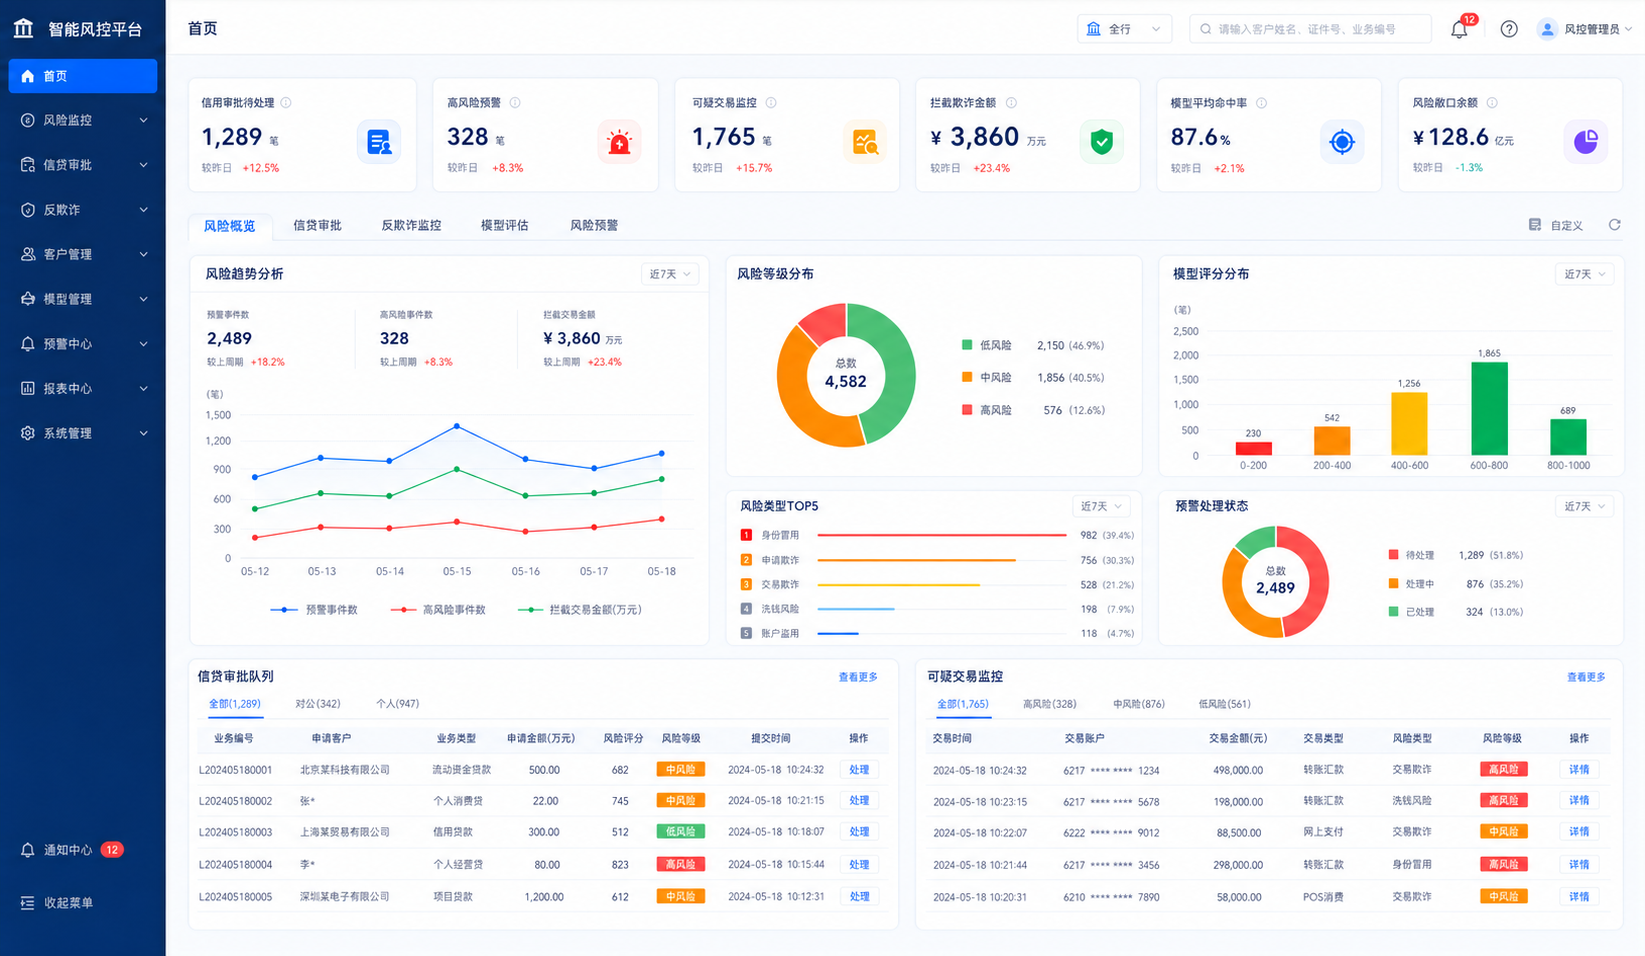
Task: Click the help question mark icon
Action: click(x=1509, y=29)
